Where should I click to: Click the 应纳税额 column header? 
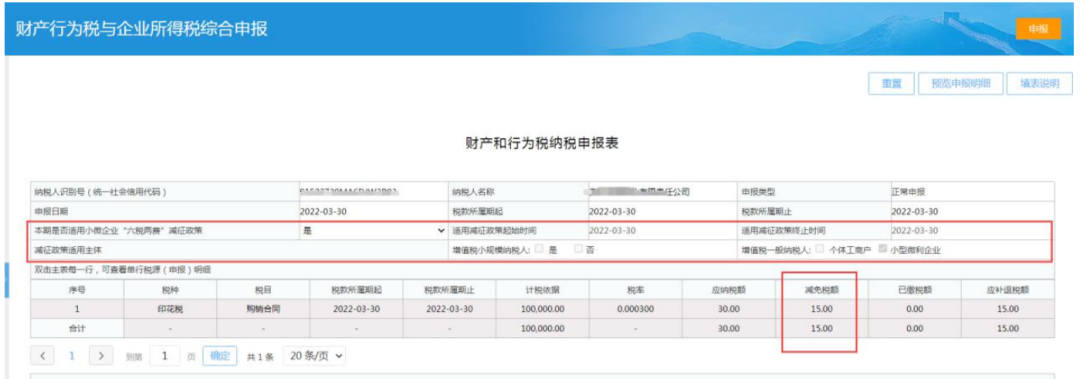728,290
